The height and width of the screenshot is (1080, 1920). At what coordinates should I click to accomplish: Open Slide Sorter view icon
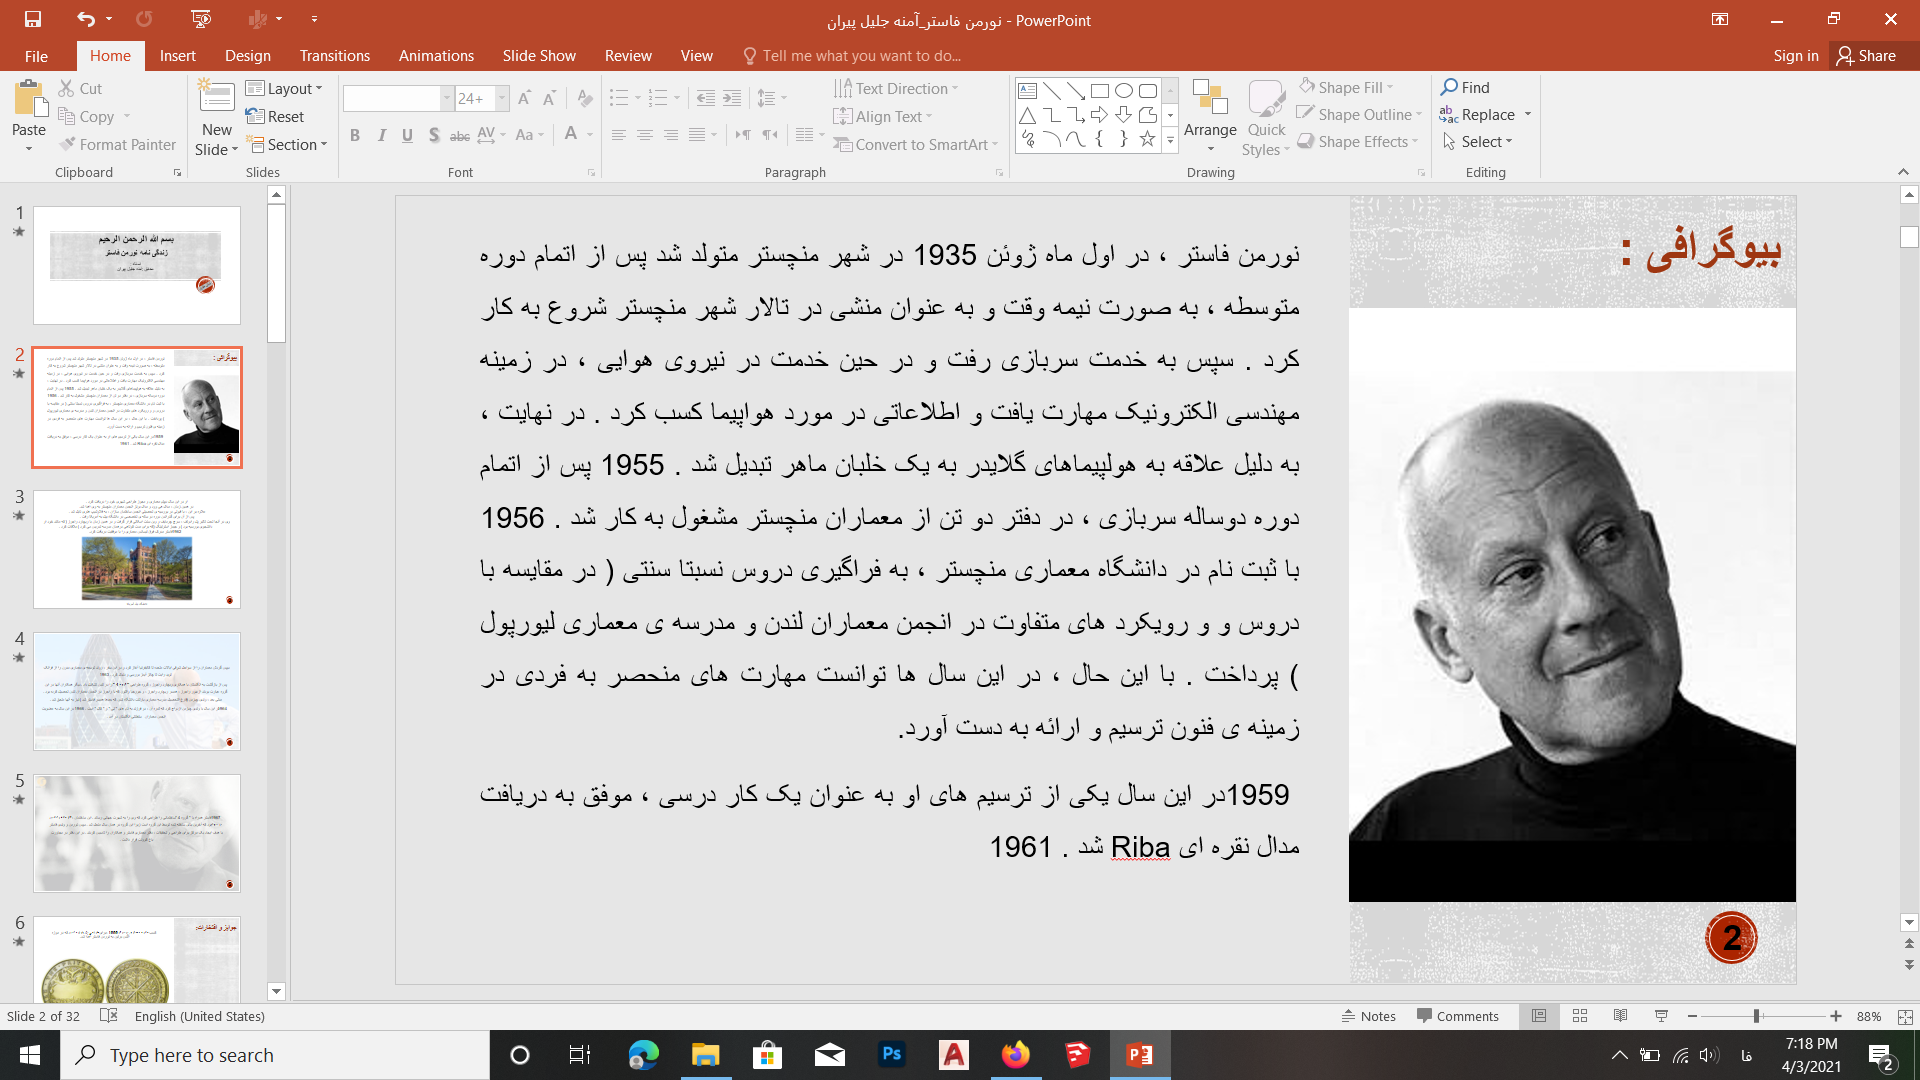click(1580, 1016)
